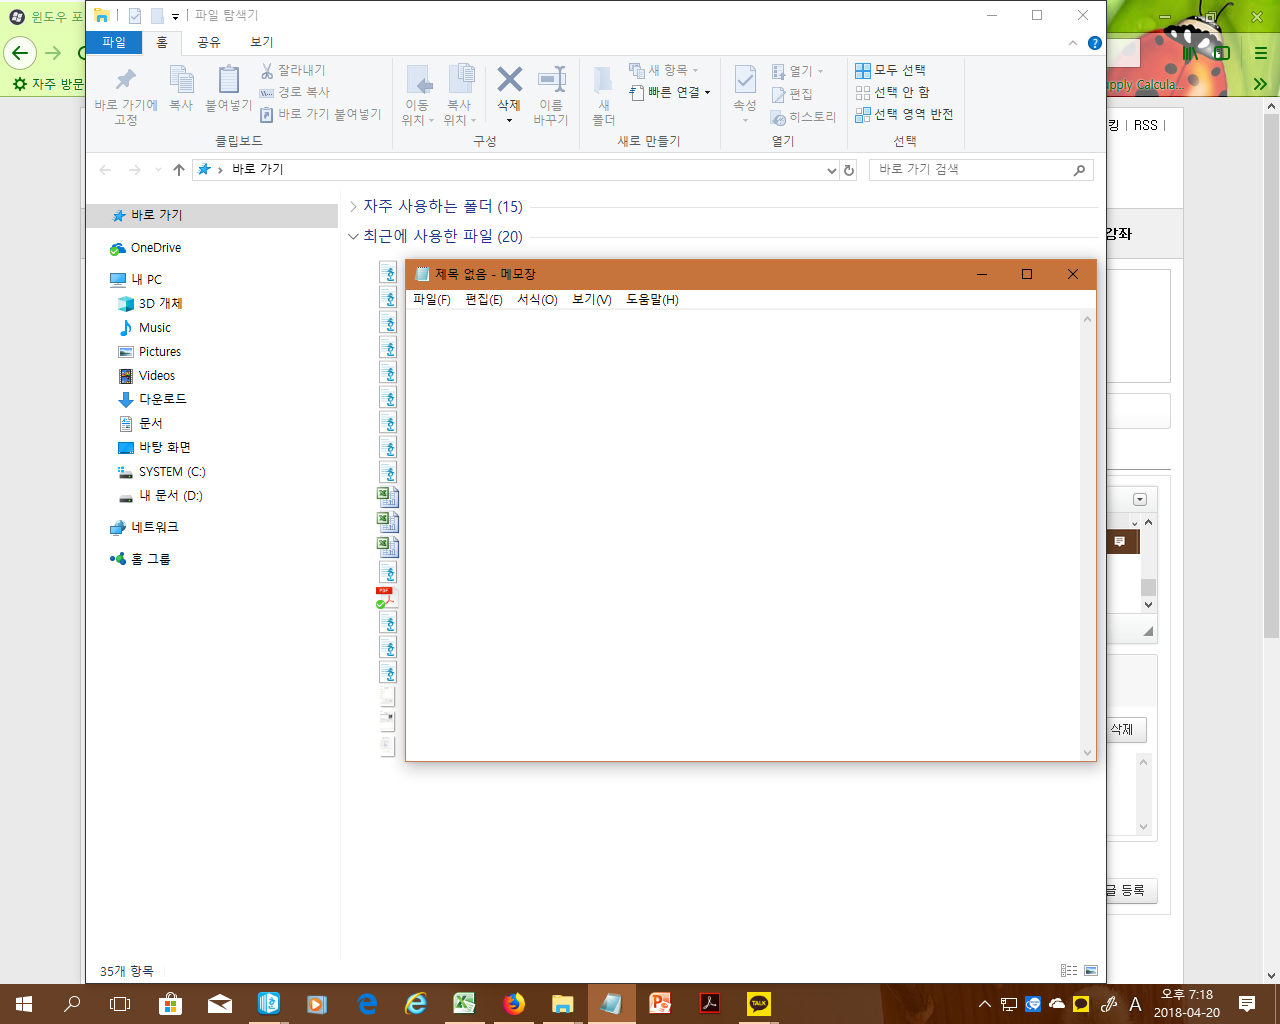Open the File (파일) ribbon tab

tap(114, 42)
